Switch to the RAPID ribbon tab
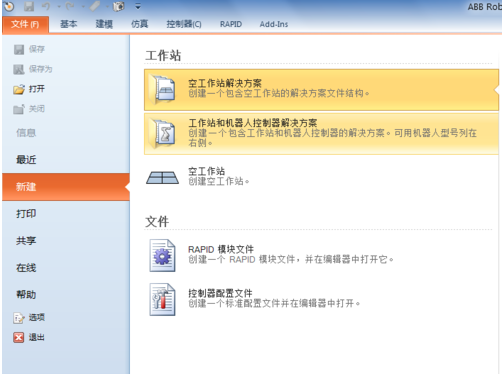 [x=231, y=24]
